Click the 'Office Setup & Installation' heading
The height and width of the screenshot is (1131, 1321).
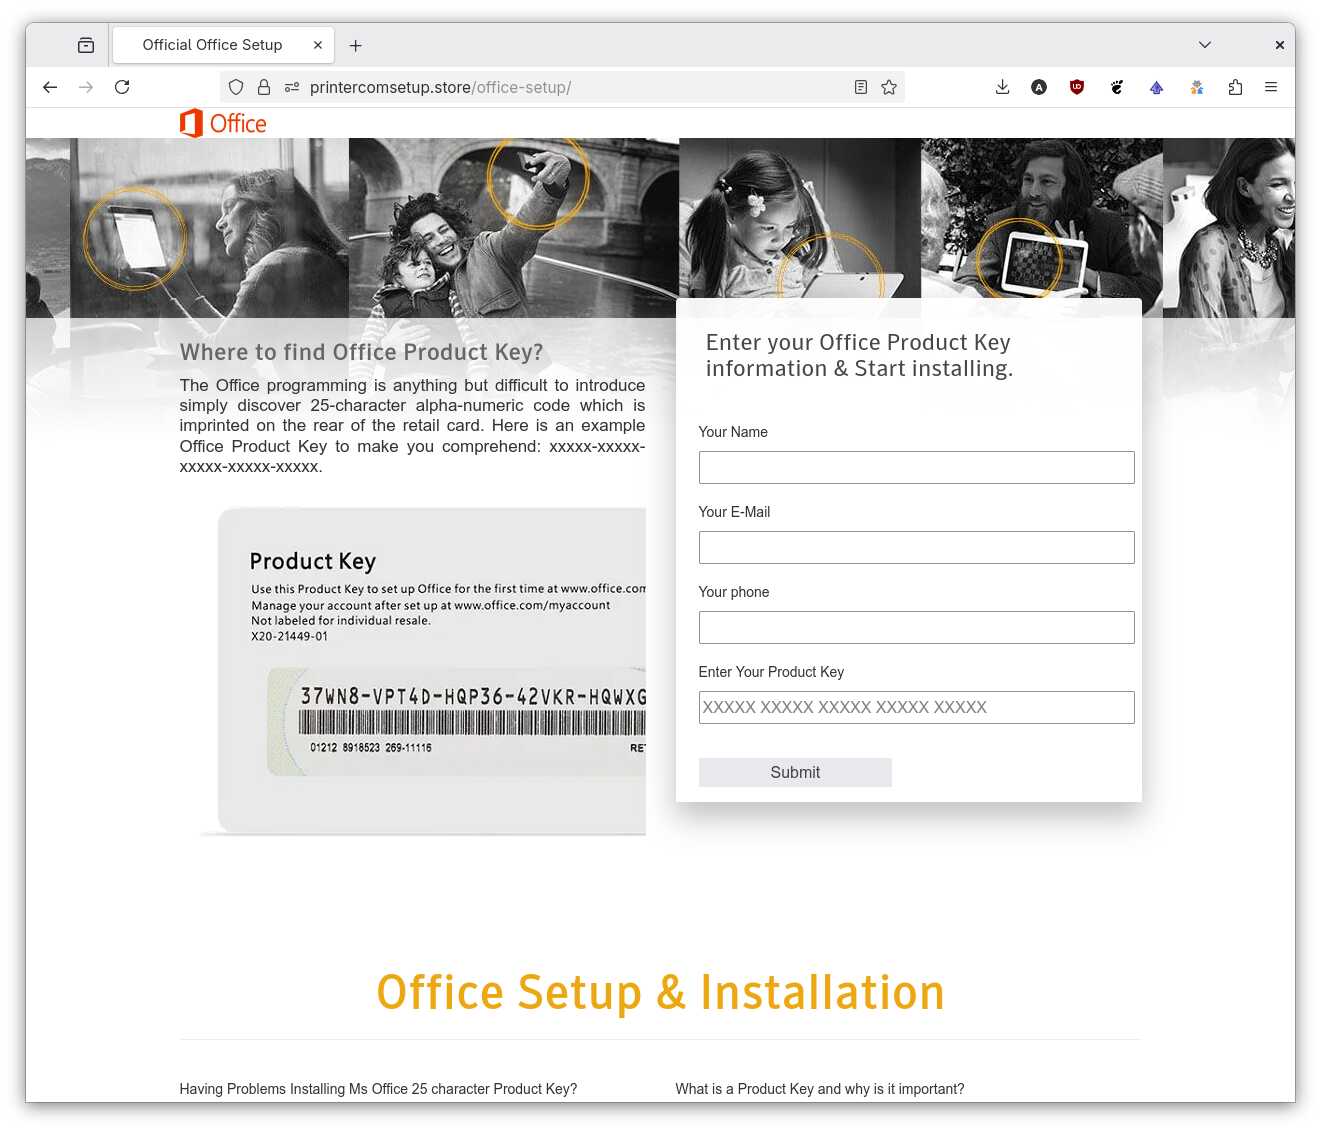[660, 993]
